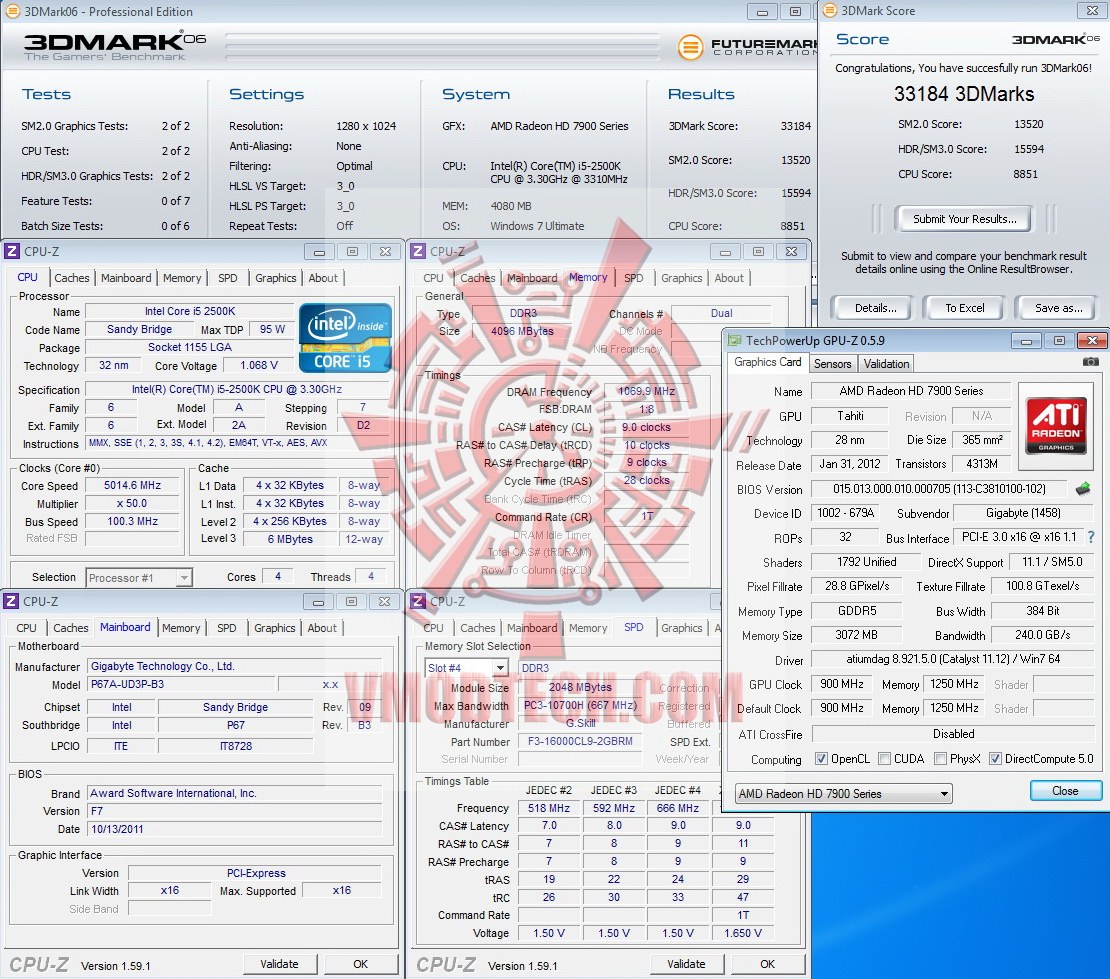This screenshot has width=1110, height=979.
Task: Open AMD Radeon HD 7900 Series GPU dropdown
Action: 843,794
